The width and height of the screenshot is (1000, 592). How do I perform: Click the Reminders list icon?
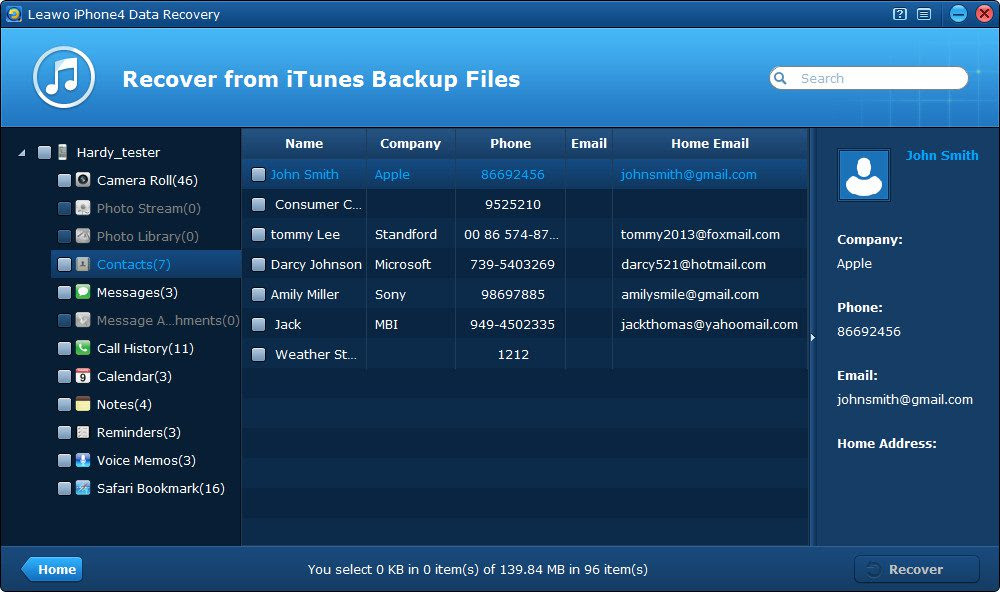(x=83, y=433)
